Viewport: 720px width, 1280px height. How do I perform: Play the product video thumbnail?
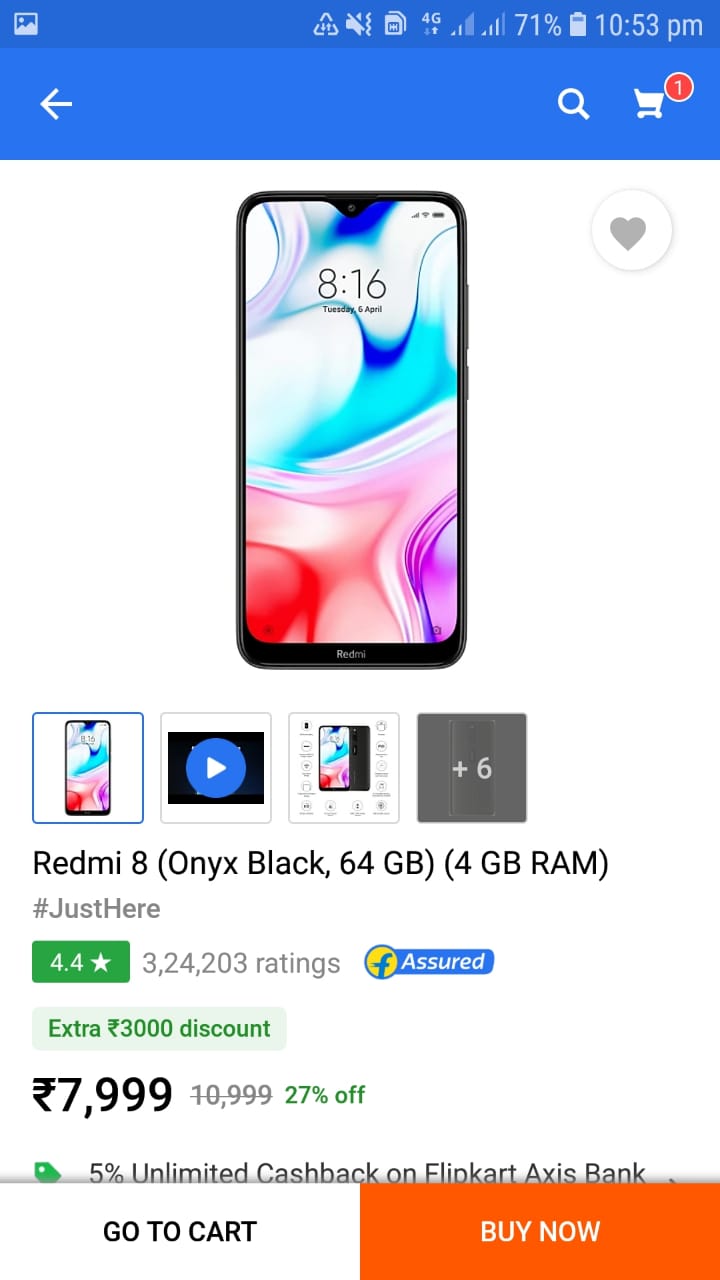click(216, 768)
